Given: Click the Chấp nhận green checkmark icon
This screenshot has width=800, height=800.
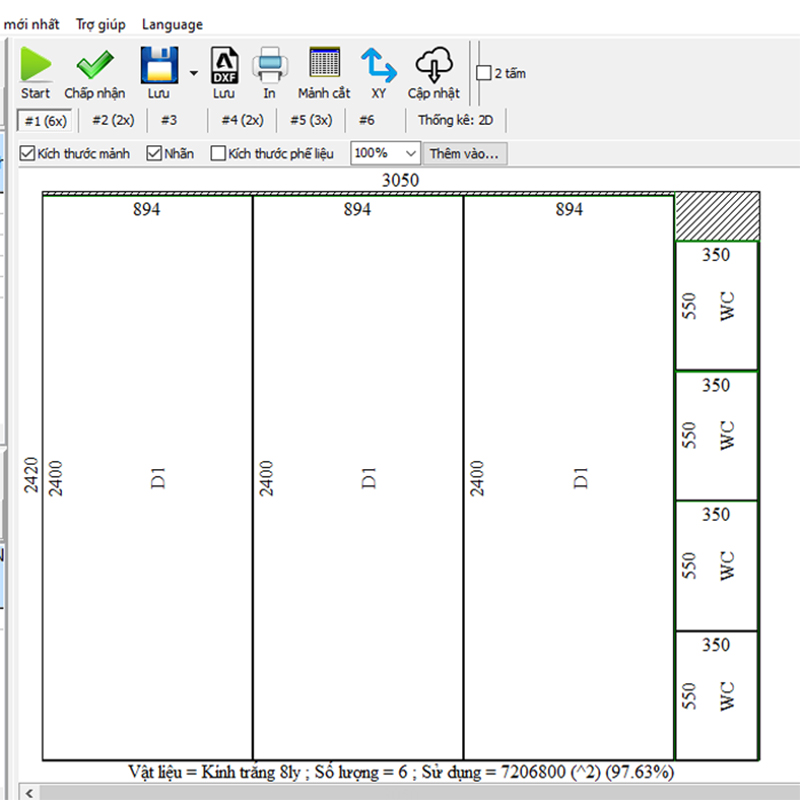Looking at the screenshot, I should [x=95, y=66].
